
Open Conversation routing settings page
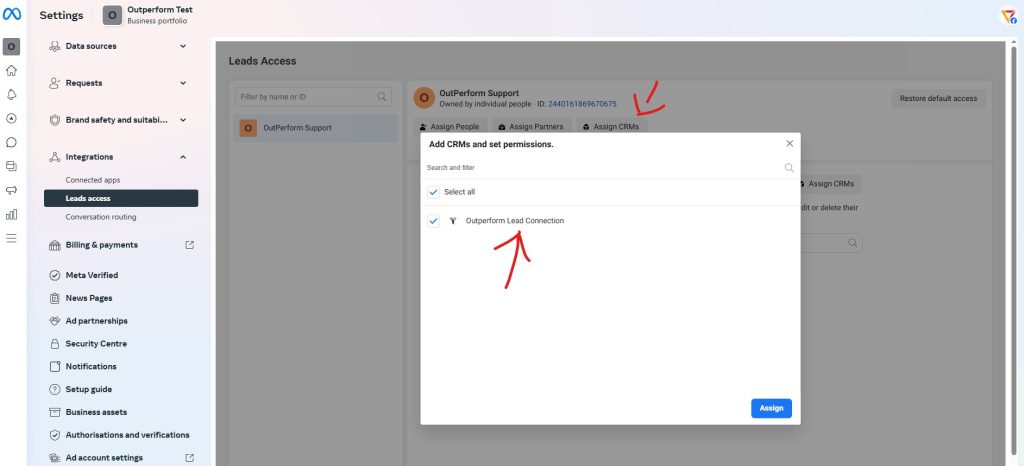pos(100,217)
